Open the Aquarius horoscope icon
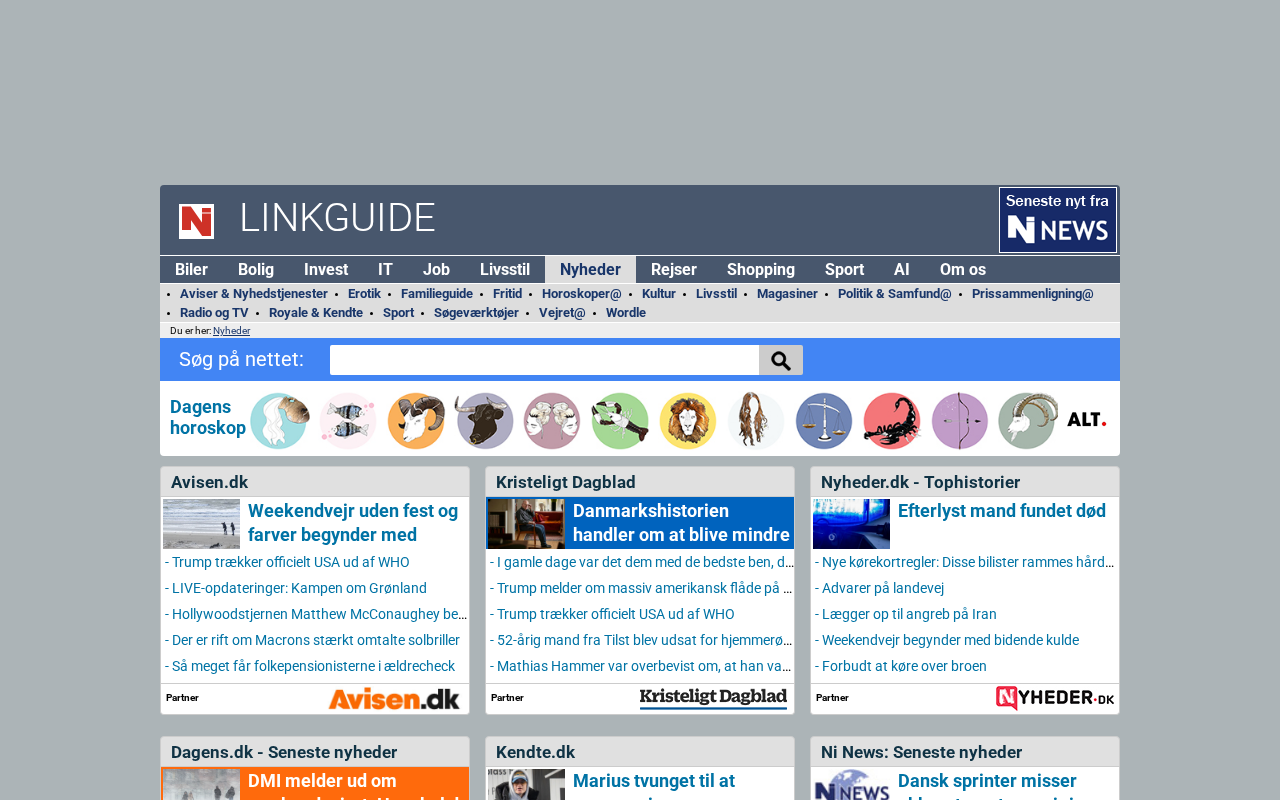The width and height of the screenshot is (1280, 800). pos(279,421)
